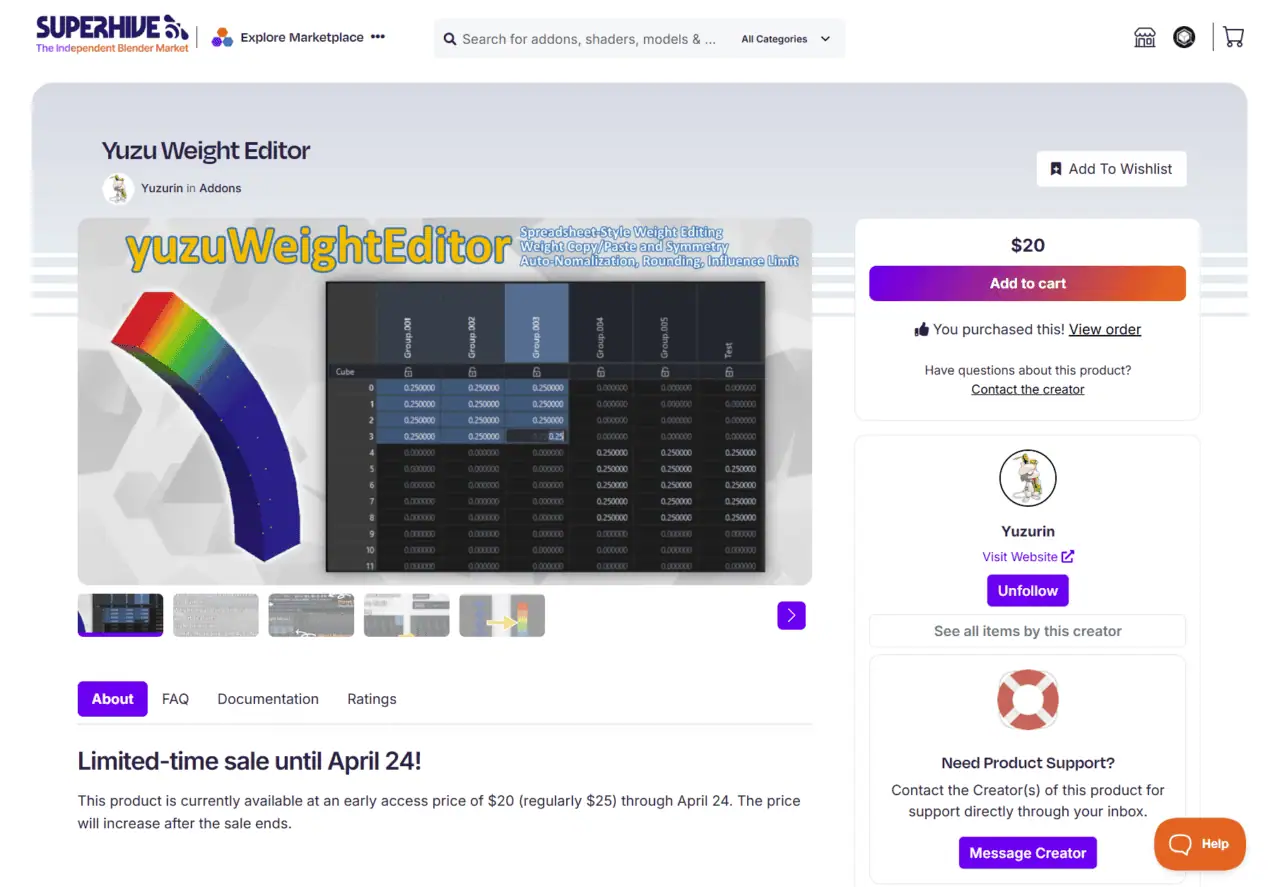
Task: Click the lifebuoy support icon
Action: (1027, 700)
